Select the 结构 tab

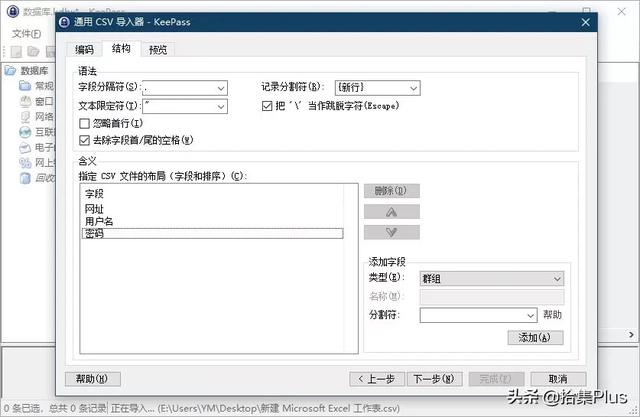[121, 49]
